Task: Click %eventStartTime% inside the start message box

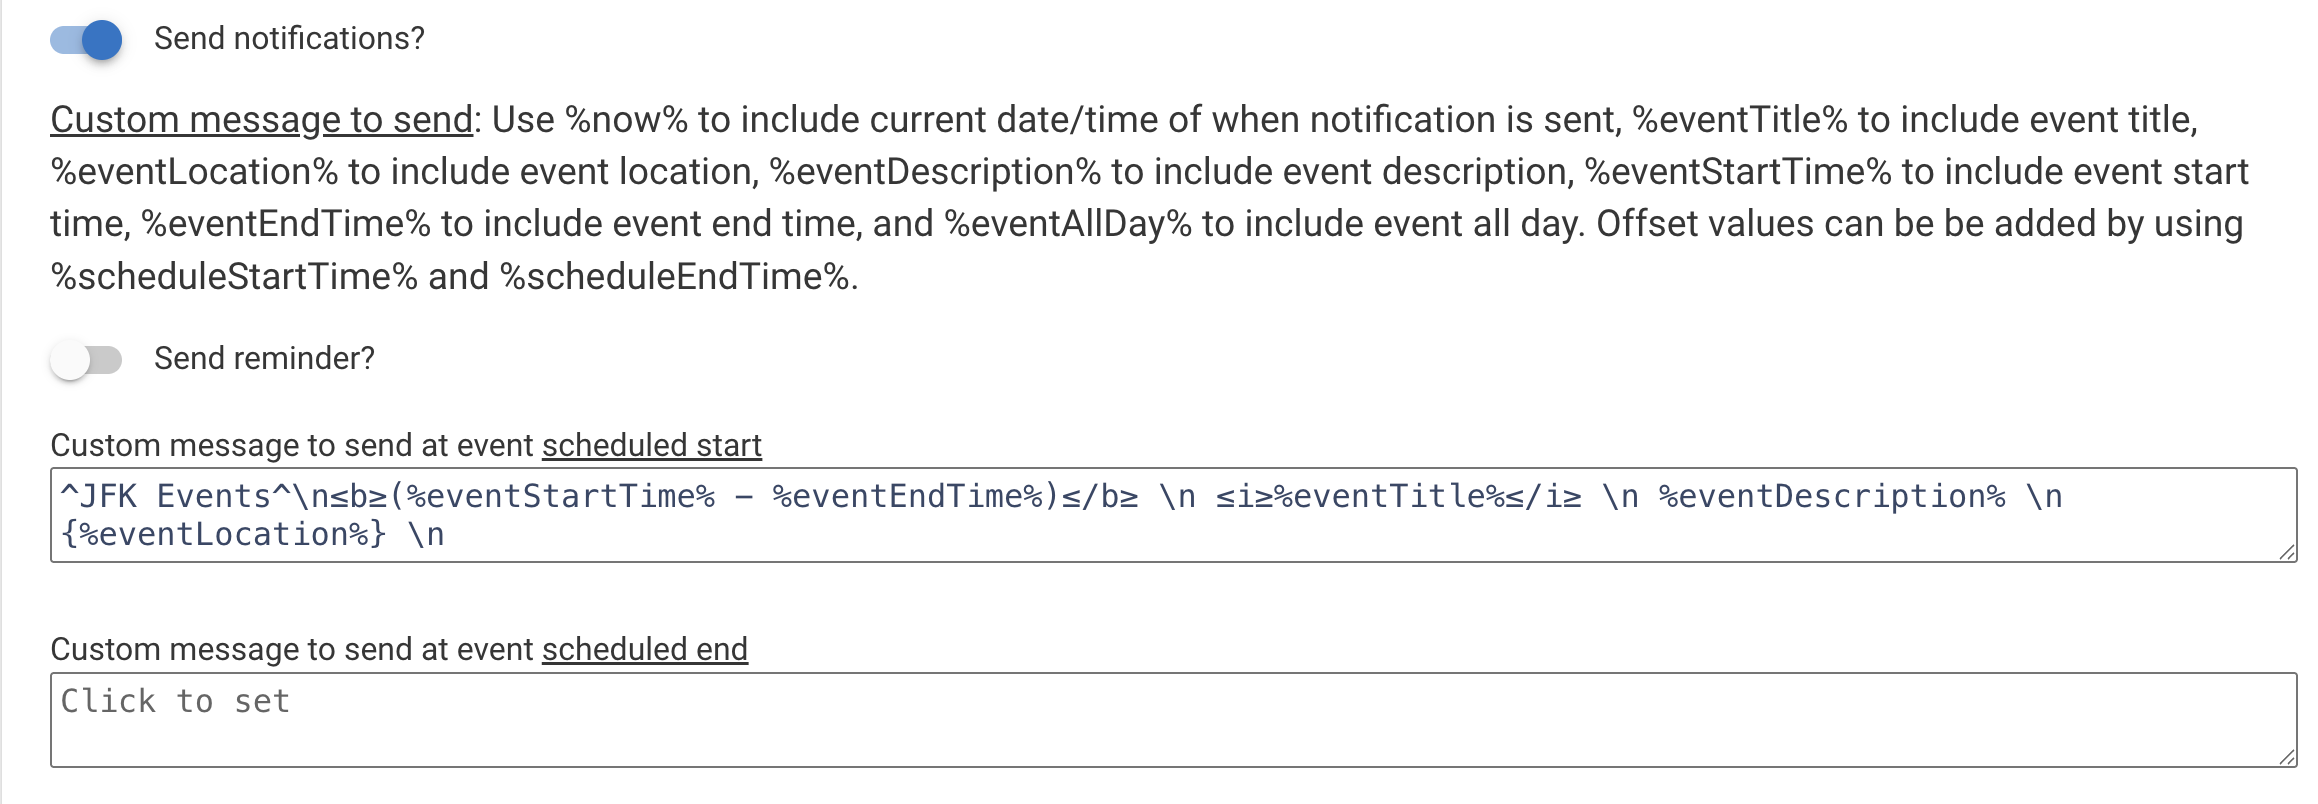Action: click(x=560, y=497)
